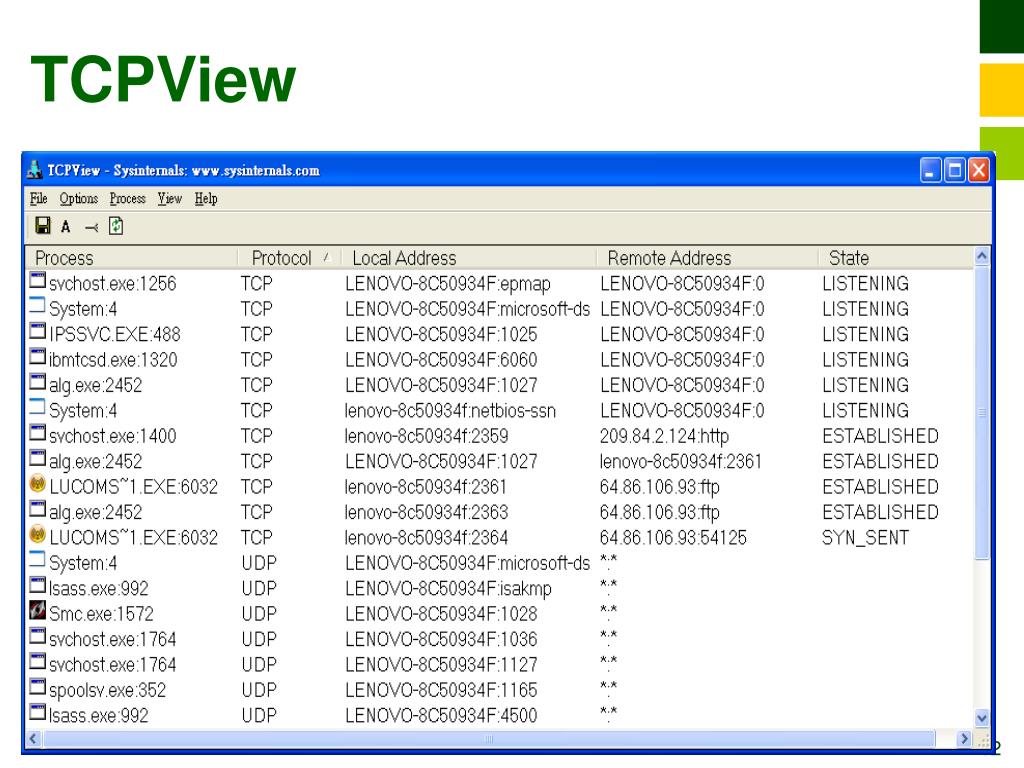Click the horizontal scrollbar right arrow

[963, 739]
